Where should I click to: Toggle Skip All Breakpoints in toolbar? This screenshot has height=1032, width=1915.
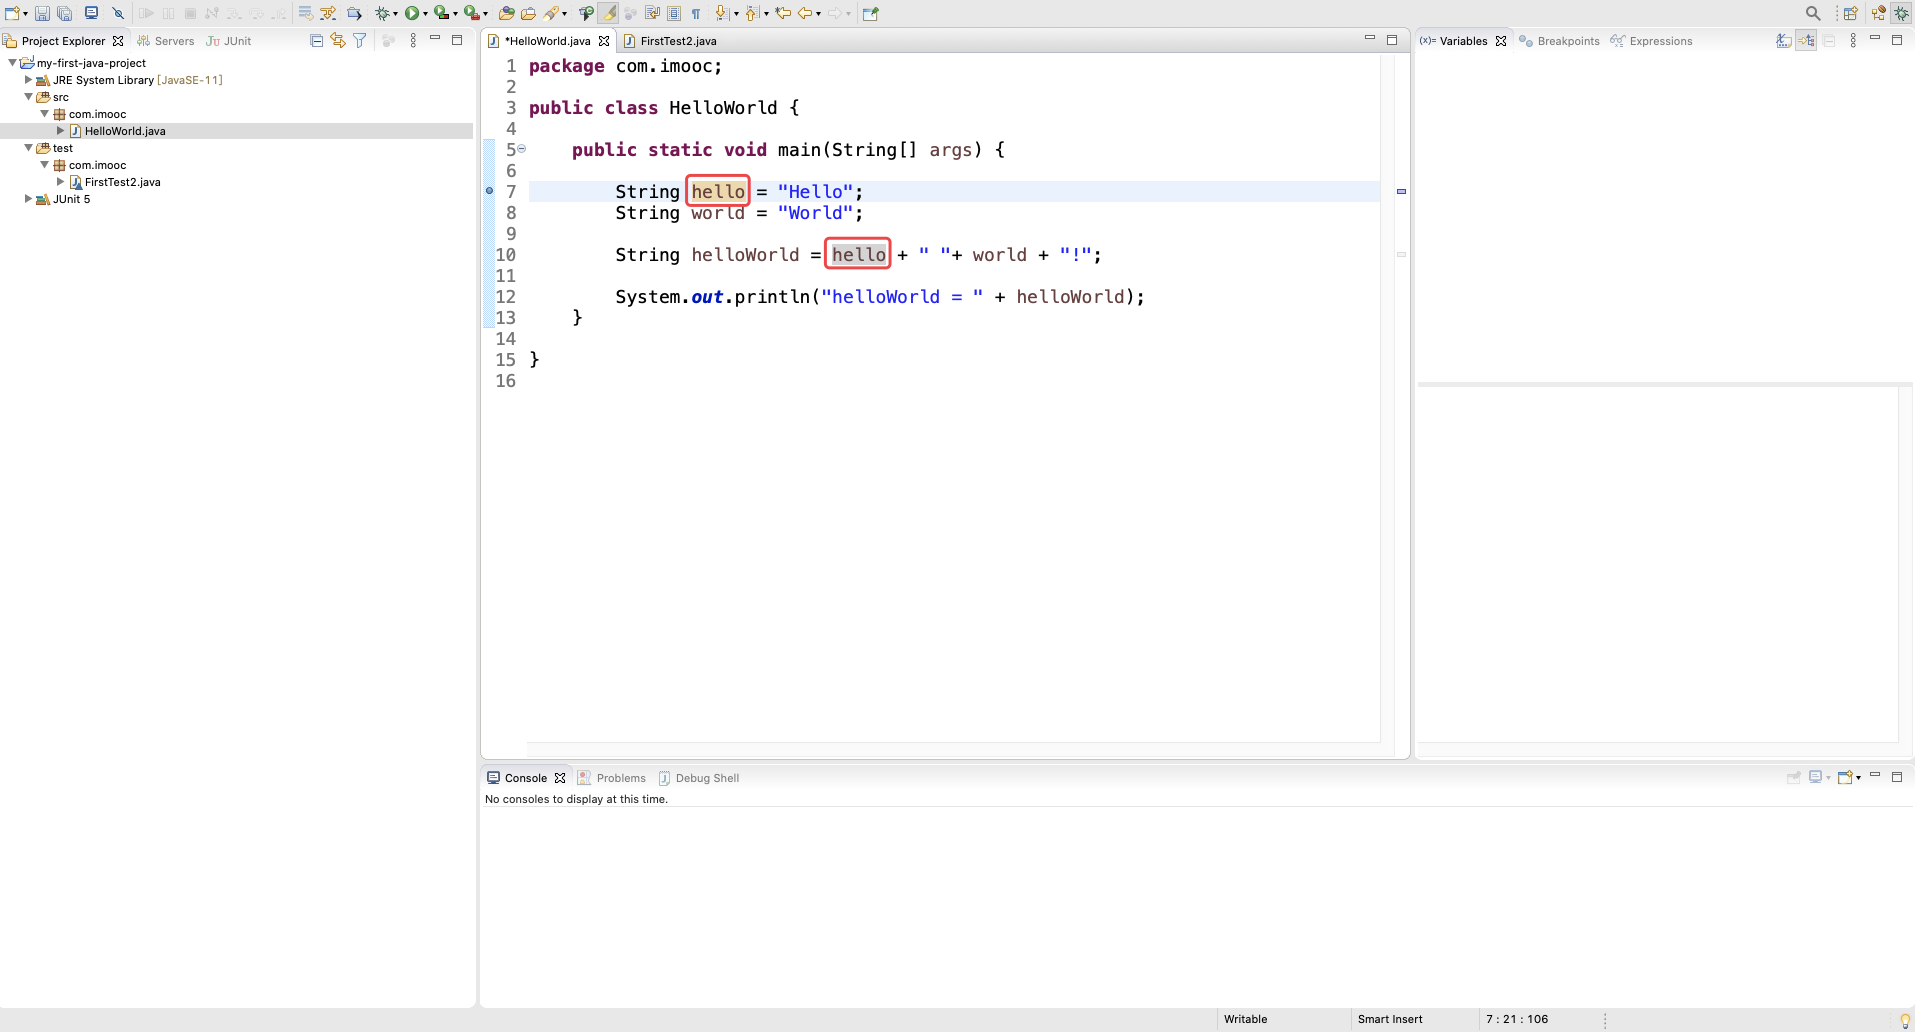pos(118,13)
